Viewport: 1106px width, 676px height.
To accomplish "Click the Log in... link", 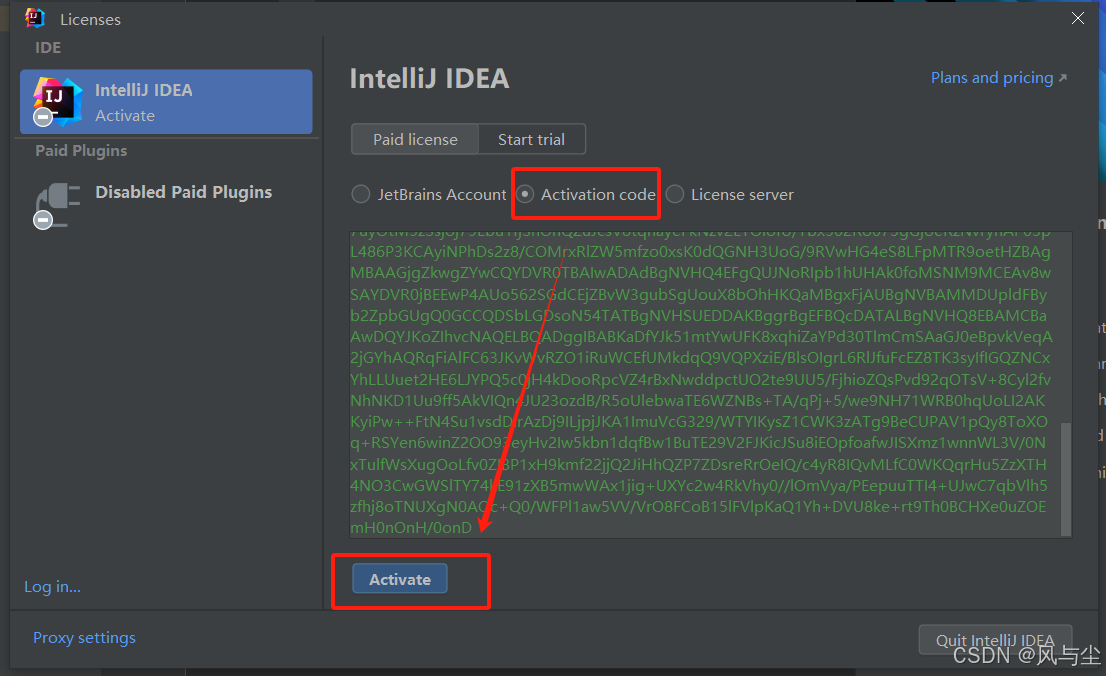I will (x=52, y=587).
